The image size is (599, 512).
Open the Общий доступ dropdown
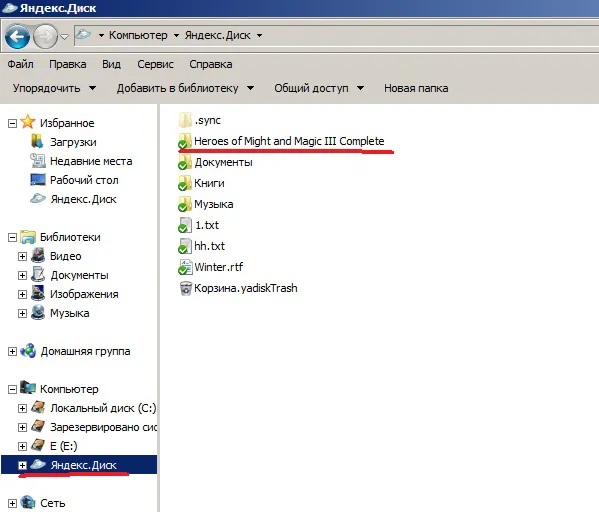click(319, 88)
